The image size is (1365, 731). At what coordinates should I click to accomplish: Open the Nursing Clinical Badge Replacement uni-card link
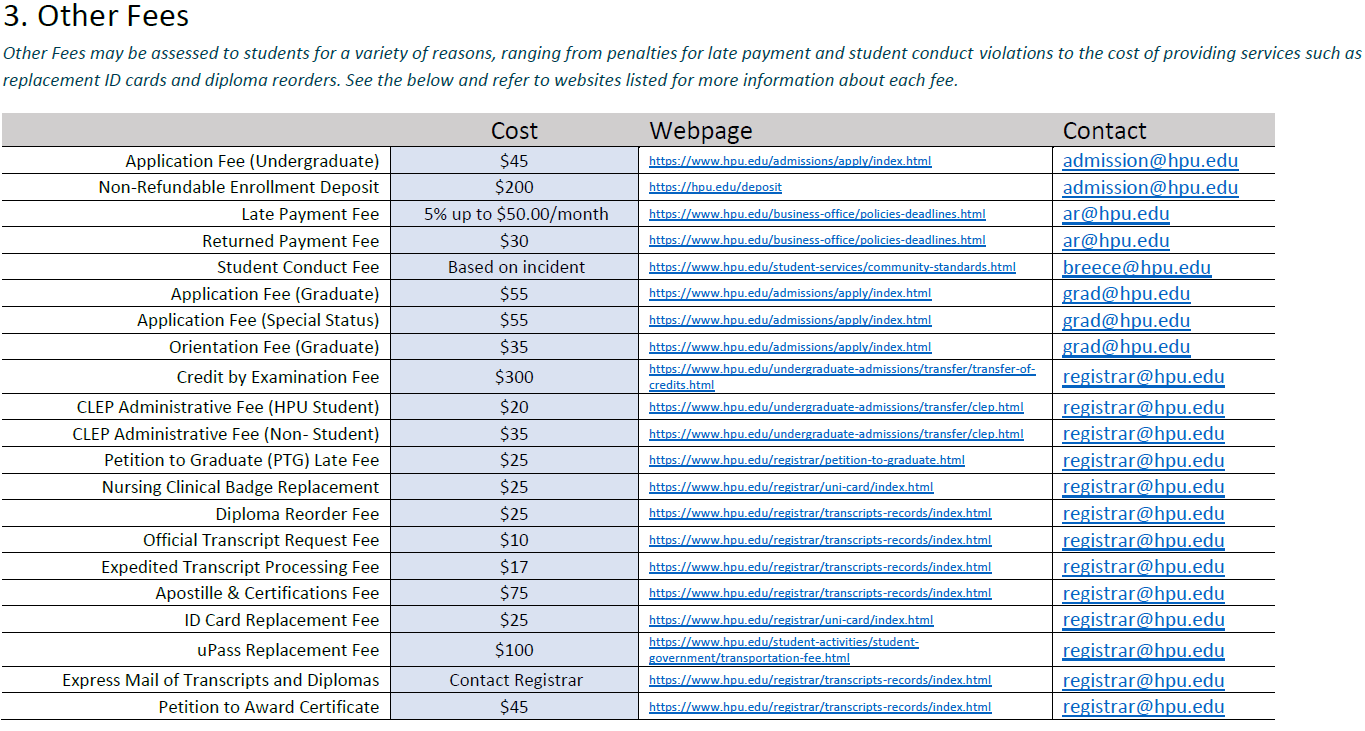point(791,488)
